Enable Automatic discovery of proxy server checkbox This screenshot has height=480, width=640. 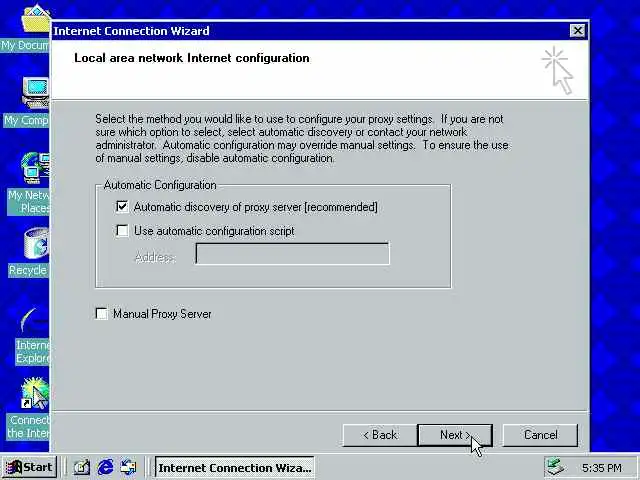click(122, 207)
